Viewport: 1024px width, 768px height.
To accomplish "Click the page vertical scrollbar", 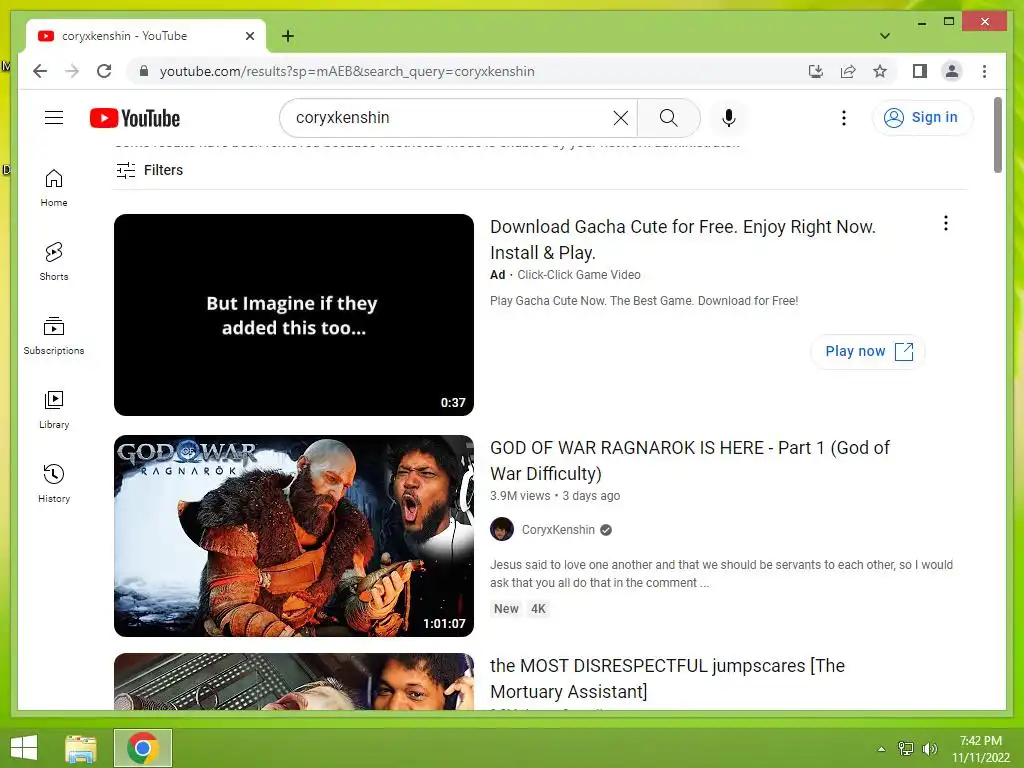I will point(997,135).
